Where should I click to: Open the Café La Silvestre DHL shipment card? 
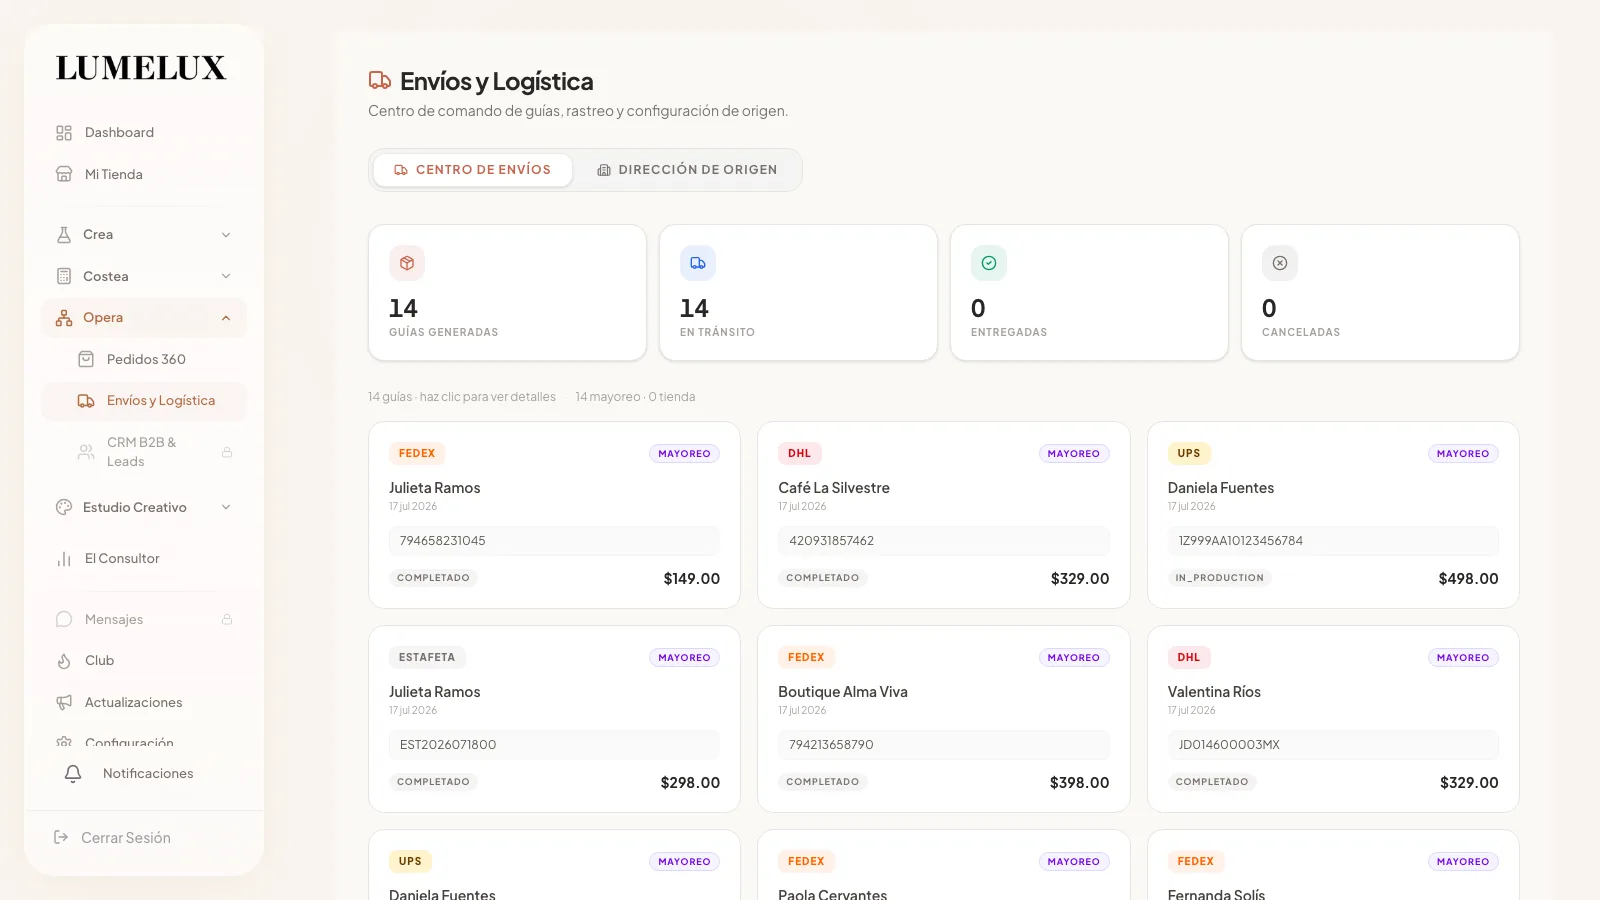944,515
